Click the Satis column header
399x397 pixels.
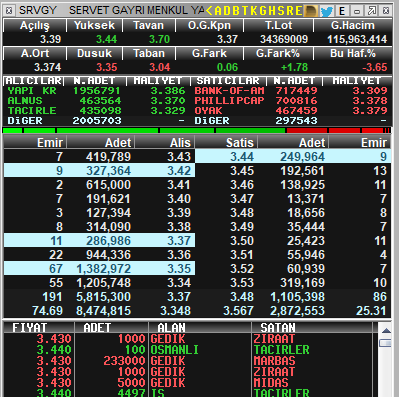(226, 143)
